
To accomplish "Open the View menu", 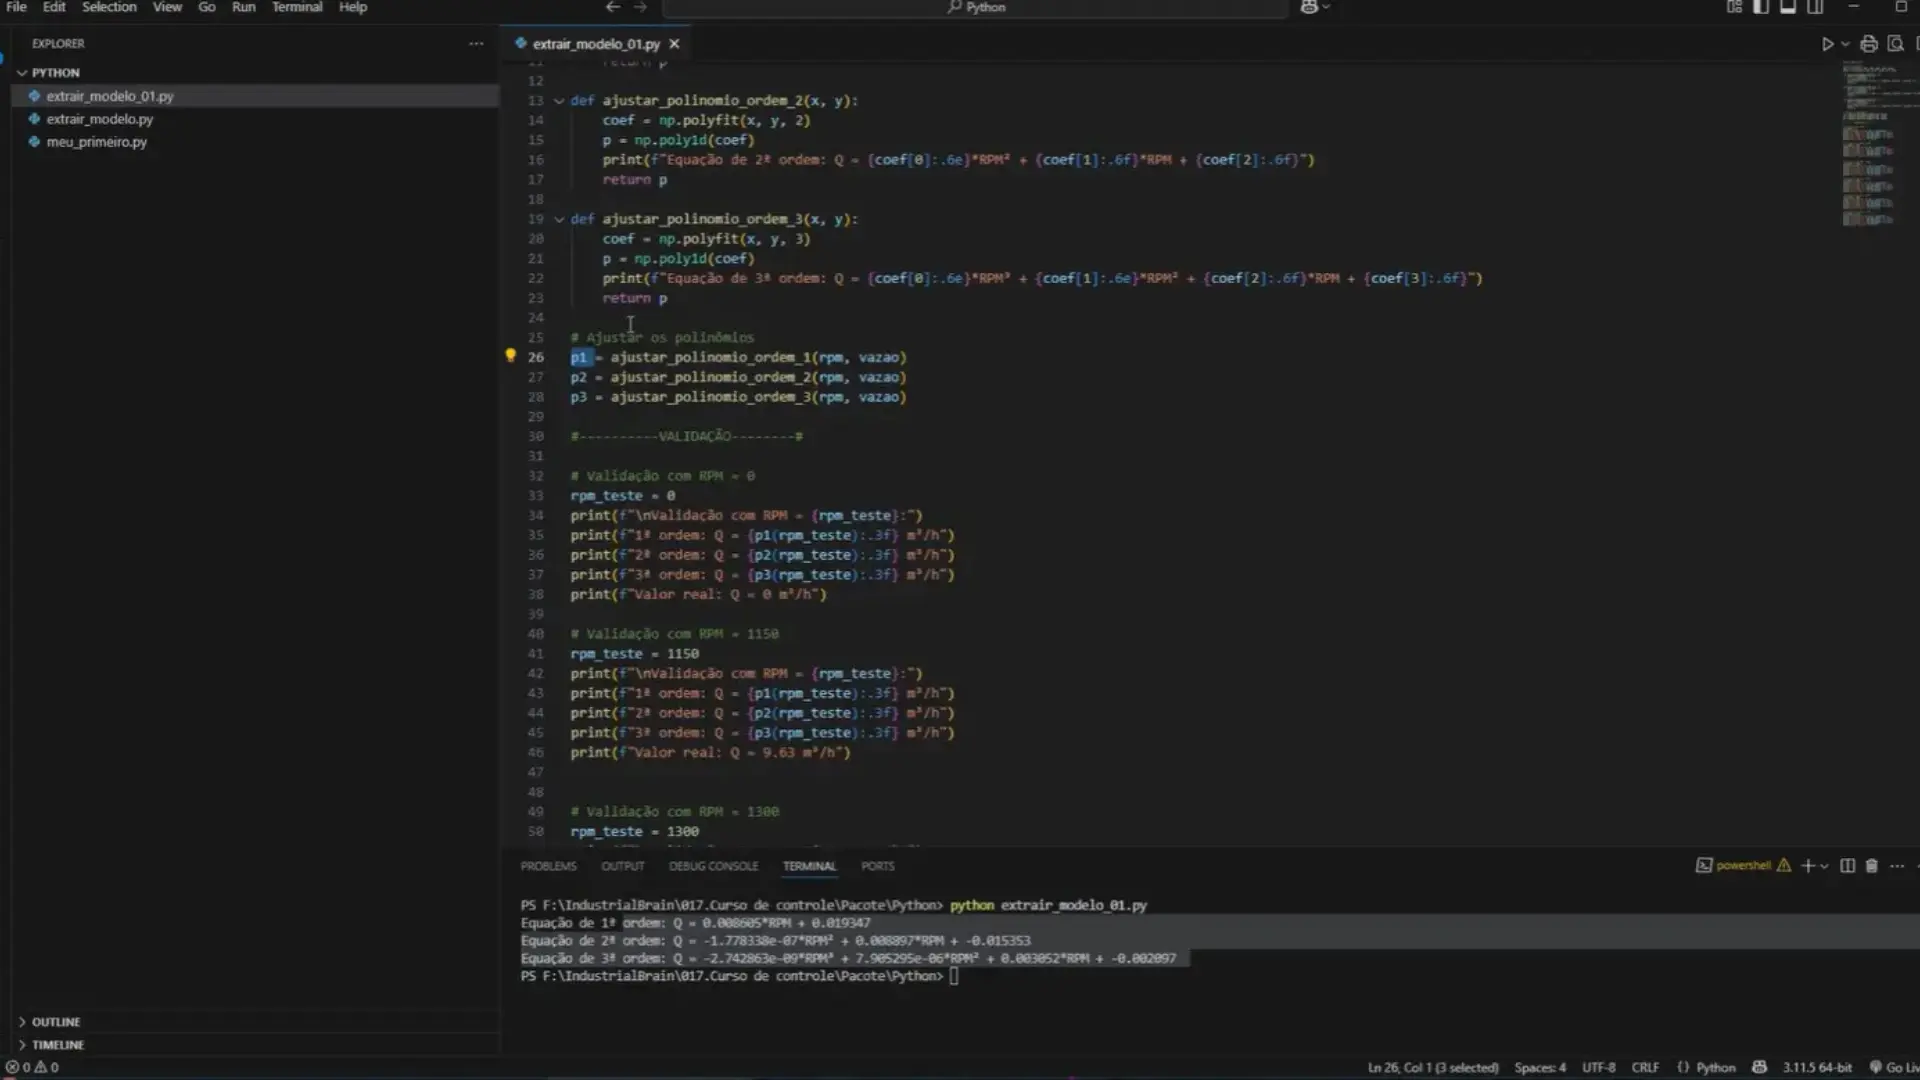I will [x=167, y=7].
